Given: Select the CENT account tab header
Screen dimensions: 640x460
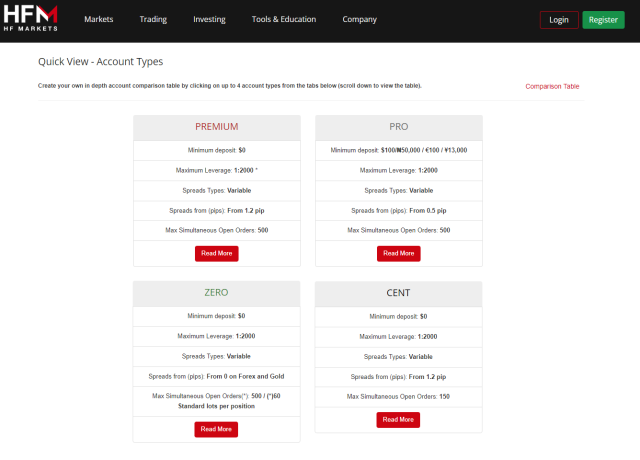Looking at the screenshot, I should click(398, 294).
